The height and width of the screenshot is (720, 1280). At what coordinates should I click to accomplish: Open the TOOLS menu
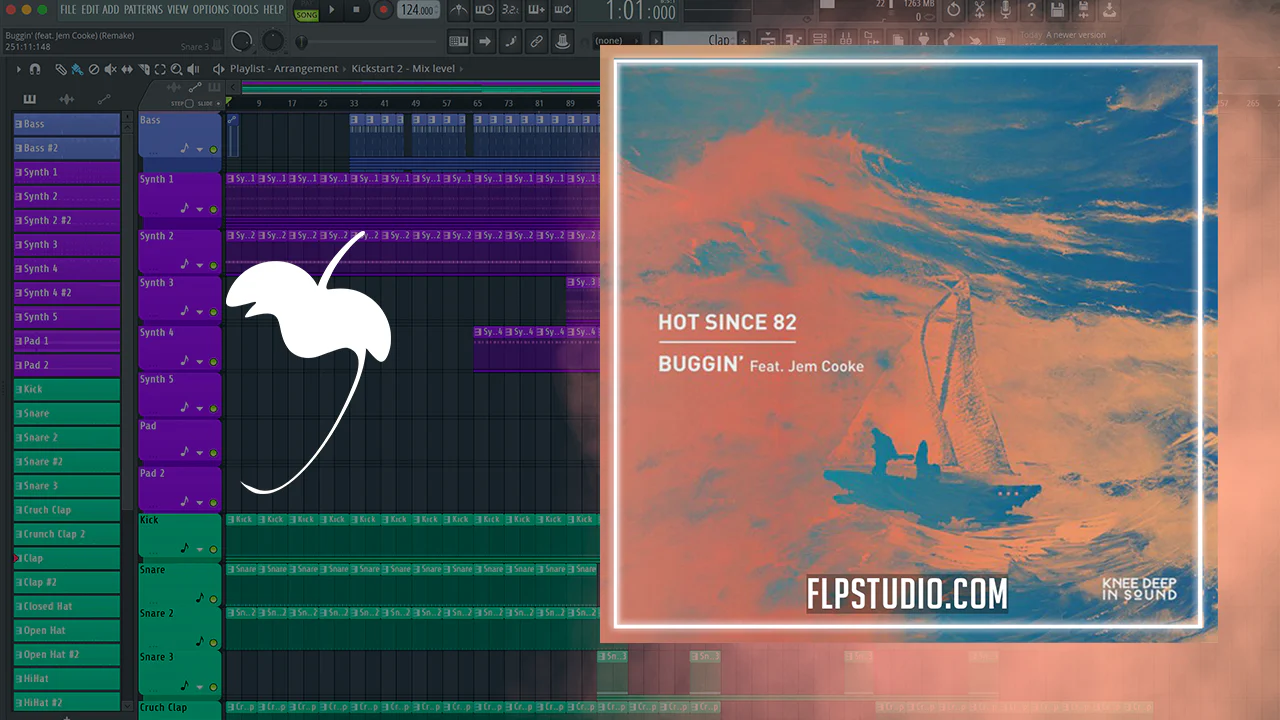245,10
